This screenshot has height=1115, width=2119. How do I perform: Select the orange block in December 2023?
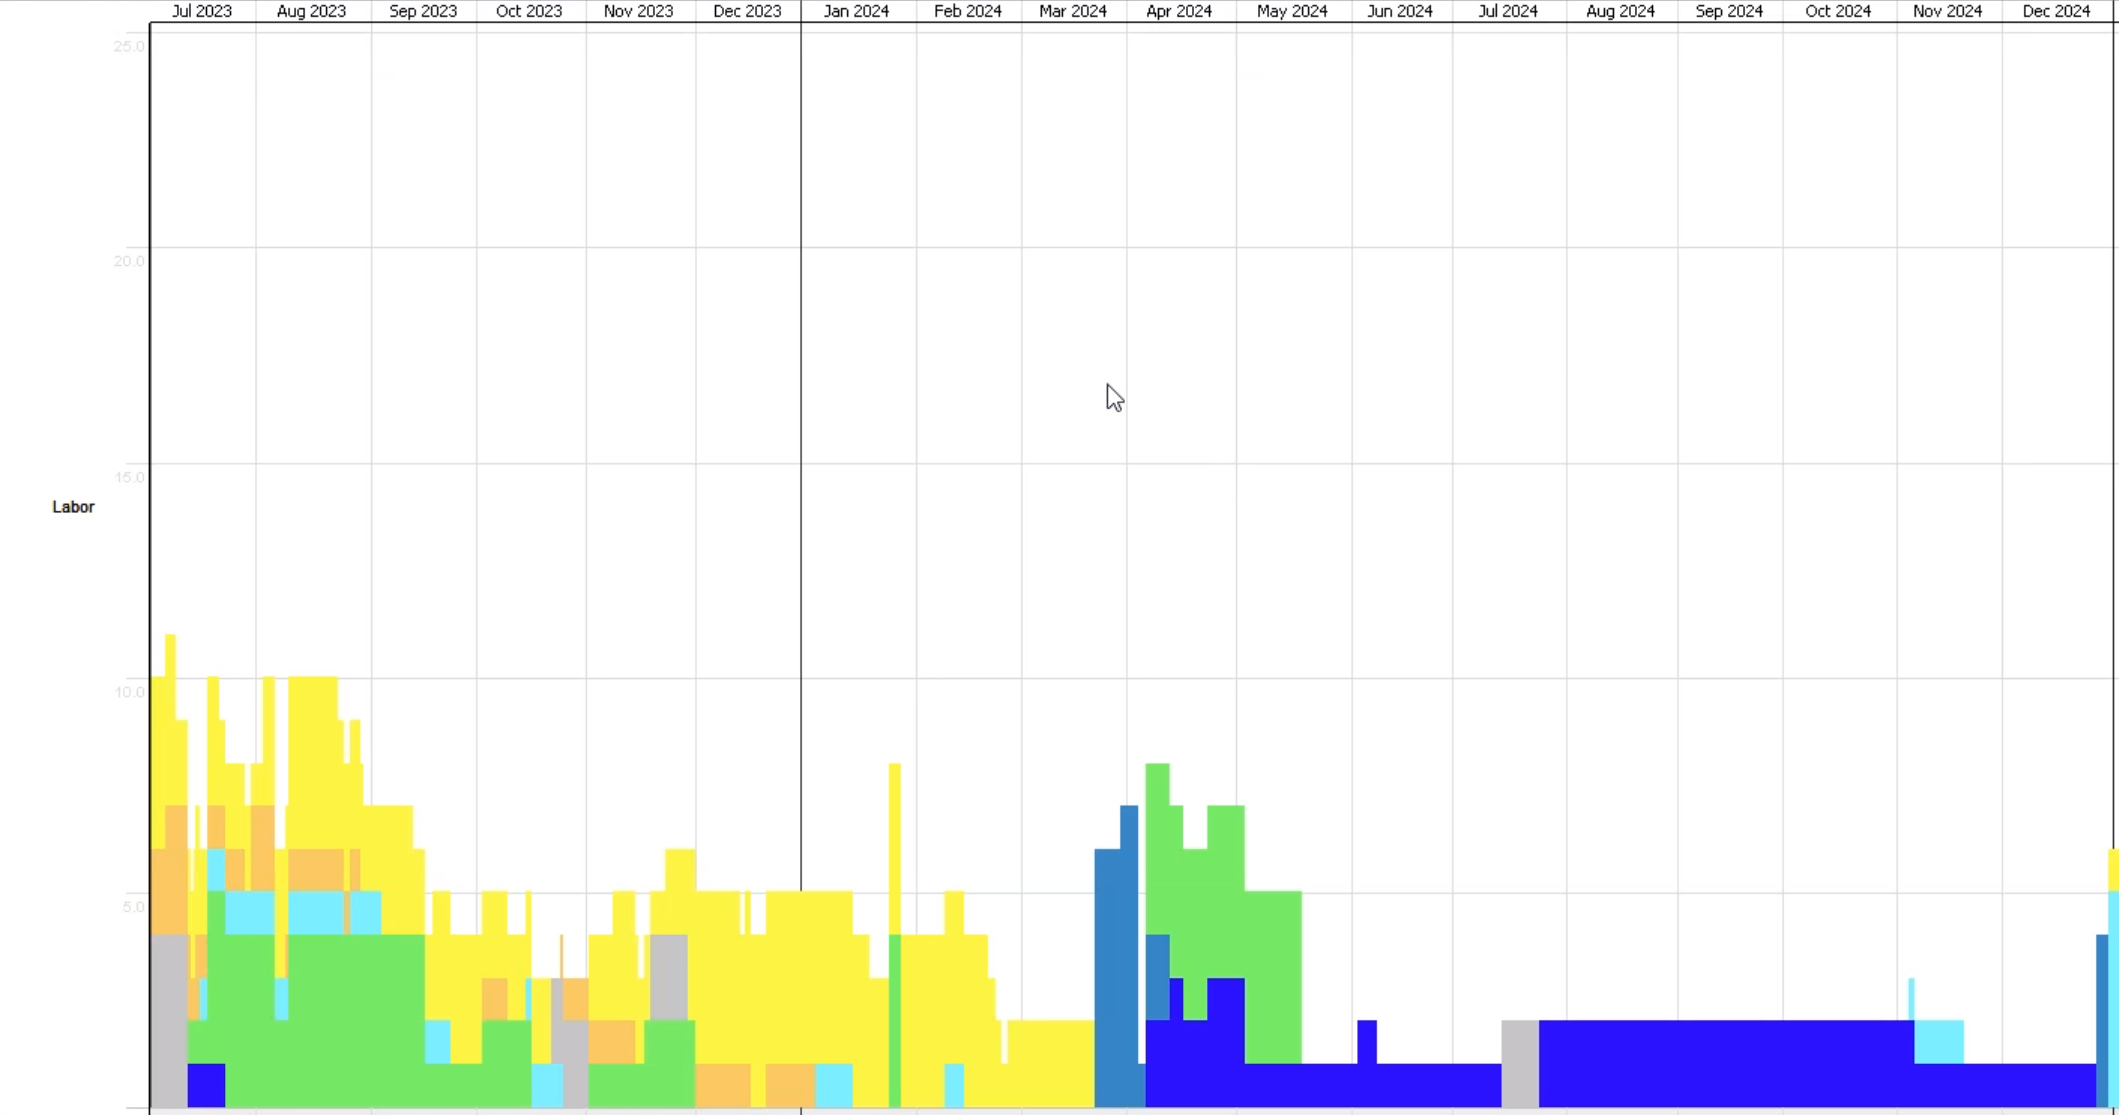(x=723, y=1084)
